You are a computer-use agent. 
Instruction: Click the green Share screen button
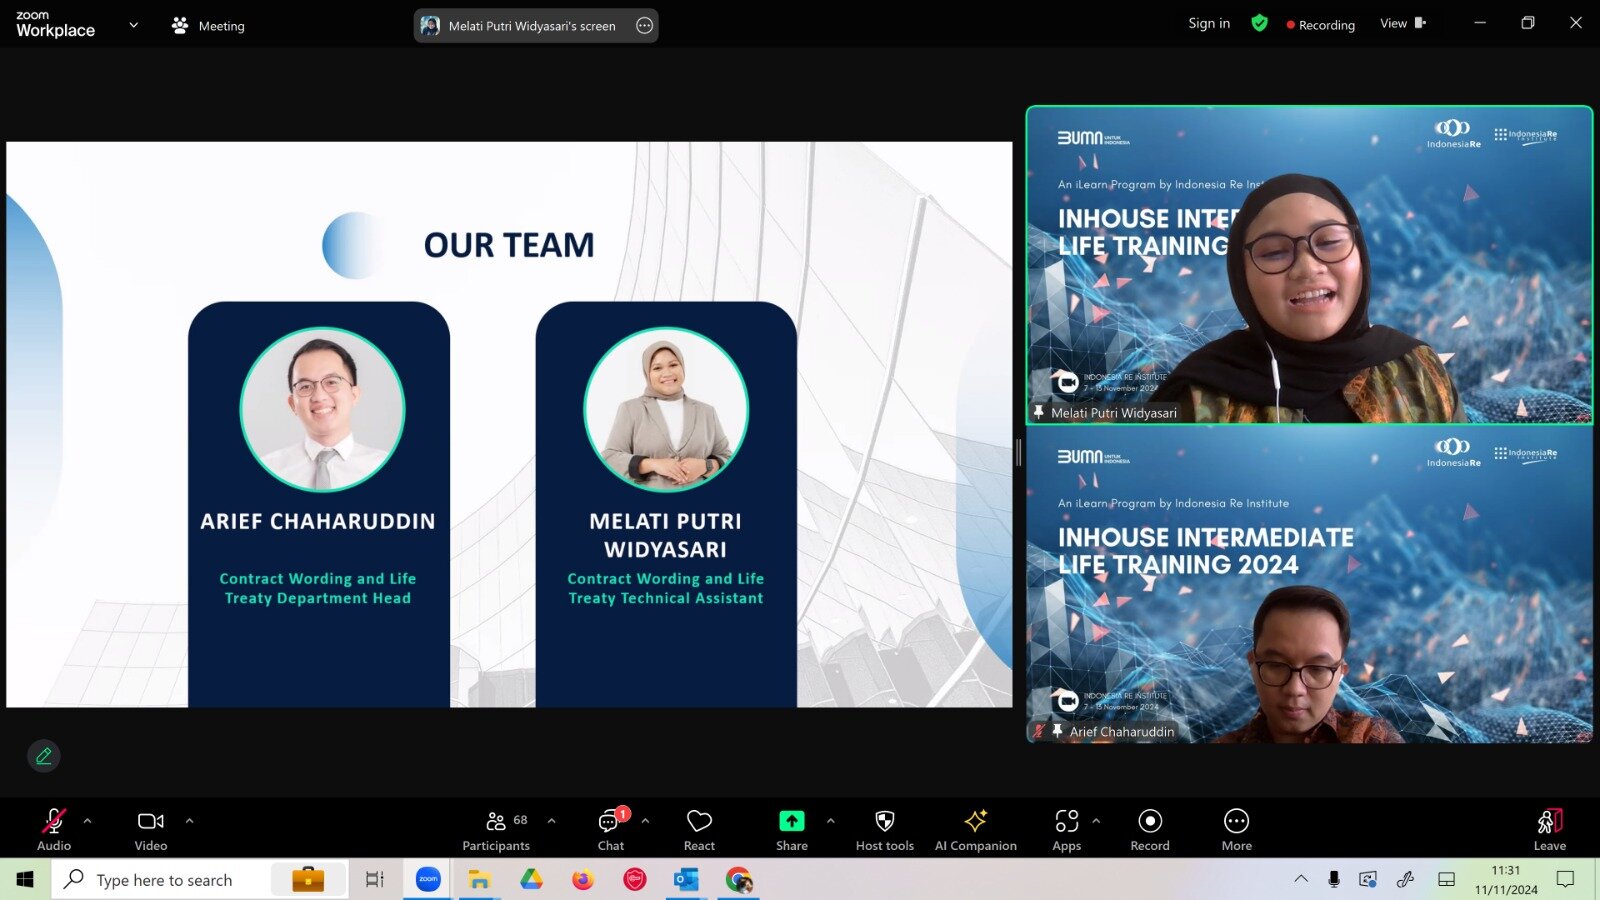pos(792,829)
